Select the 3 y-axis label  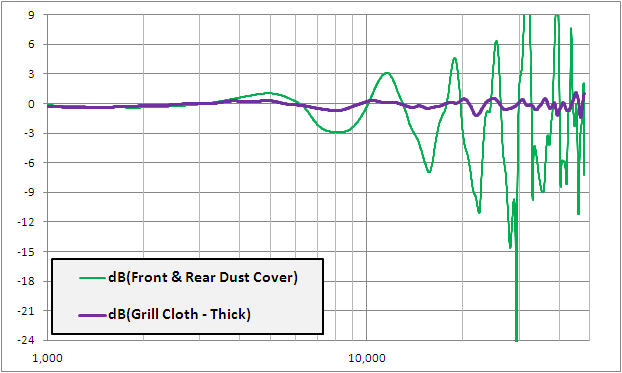coord(31,74)
